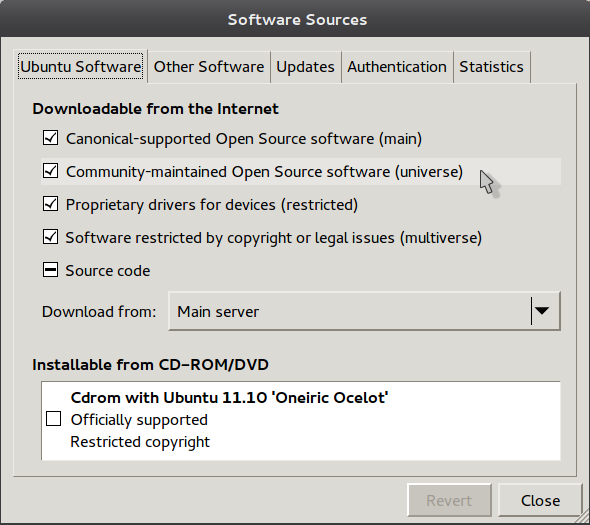Enable the Source code checkbox

(x=50, y=270)
